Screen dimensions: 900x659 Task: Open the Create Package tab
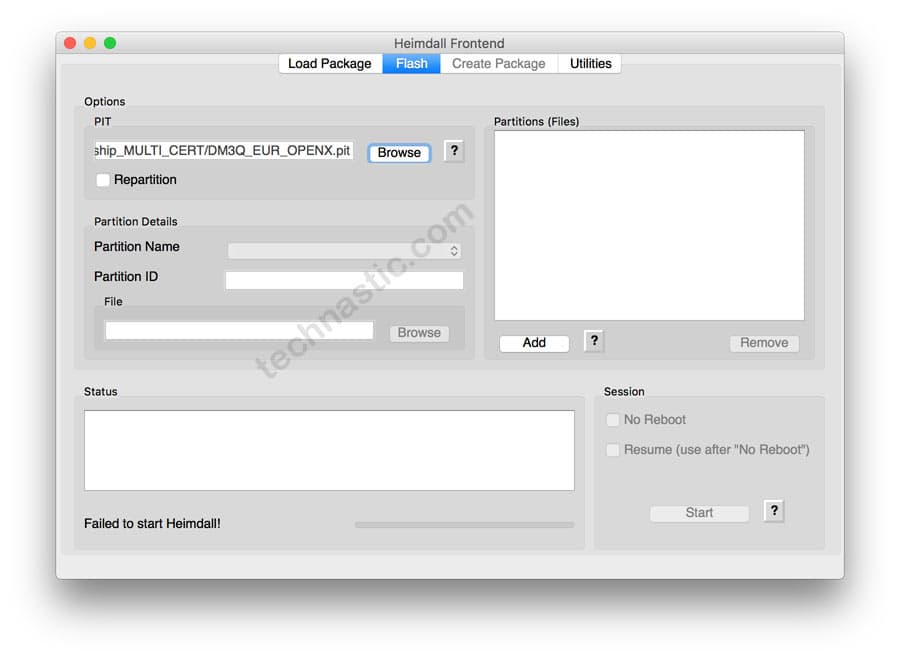point(499,64)
